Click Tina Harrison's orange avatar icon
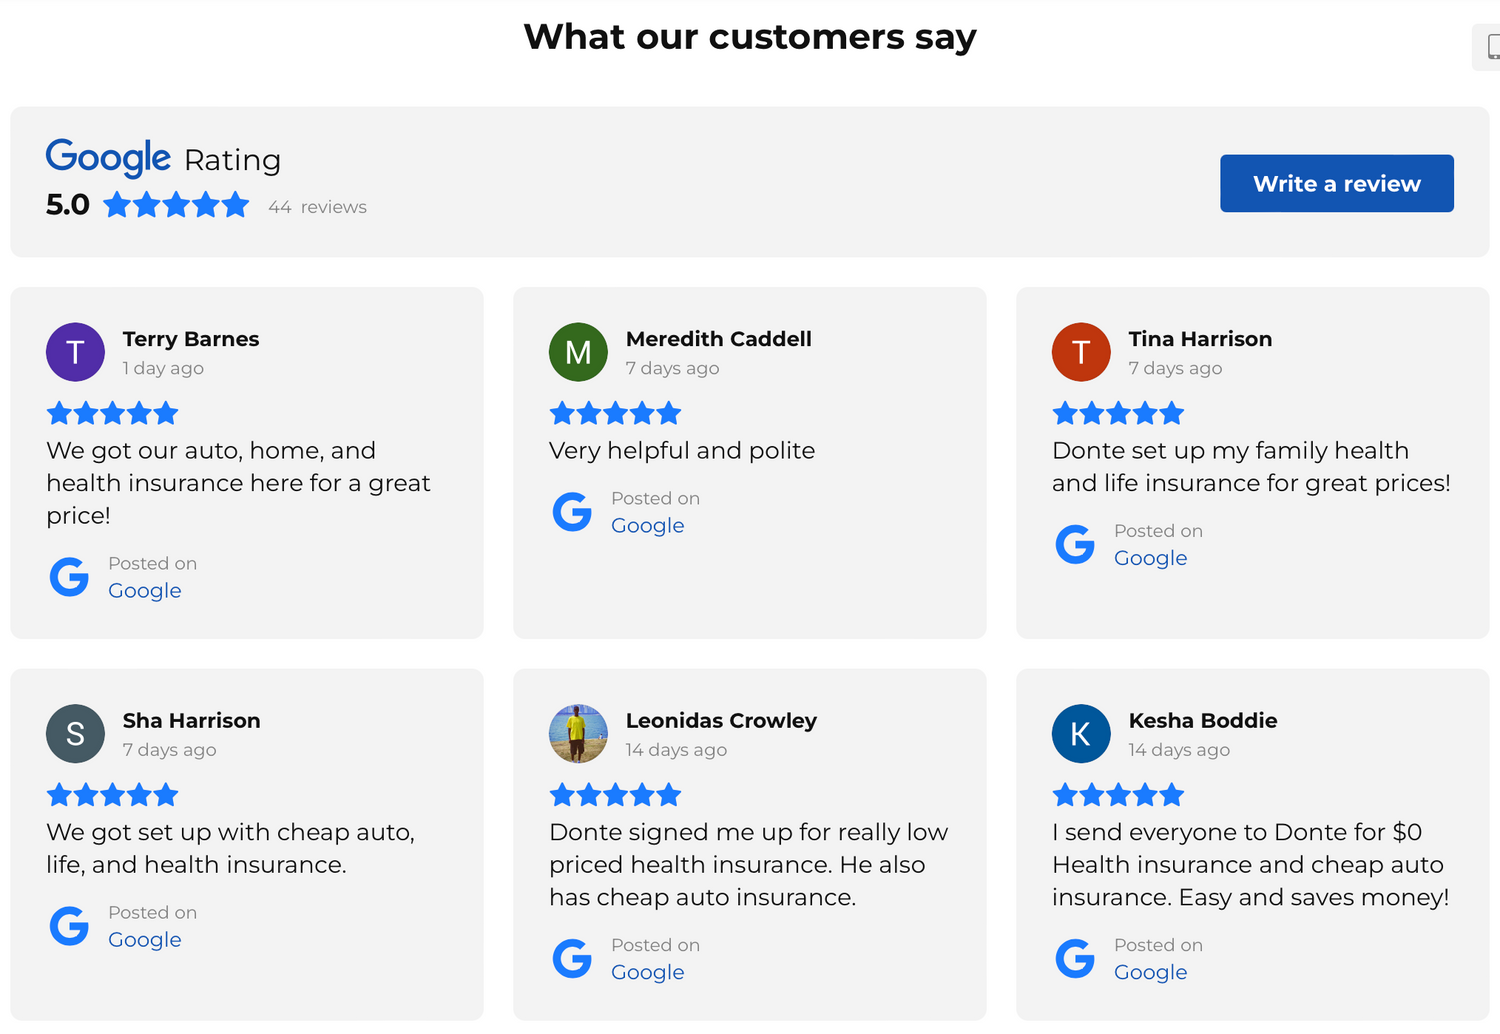The width and height of the screenshot is (1500, 1034). tap(1081, 352)
